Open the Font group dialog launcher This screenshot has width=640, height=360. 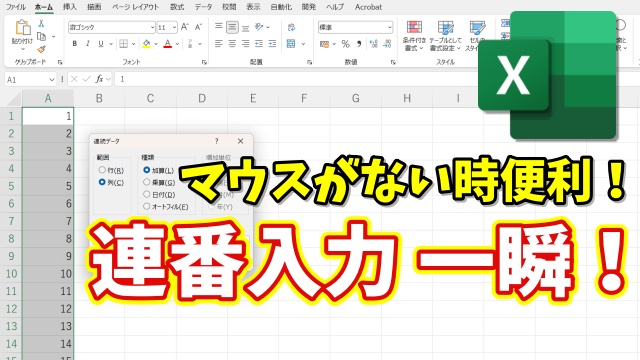click(204, 62)
